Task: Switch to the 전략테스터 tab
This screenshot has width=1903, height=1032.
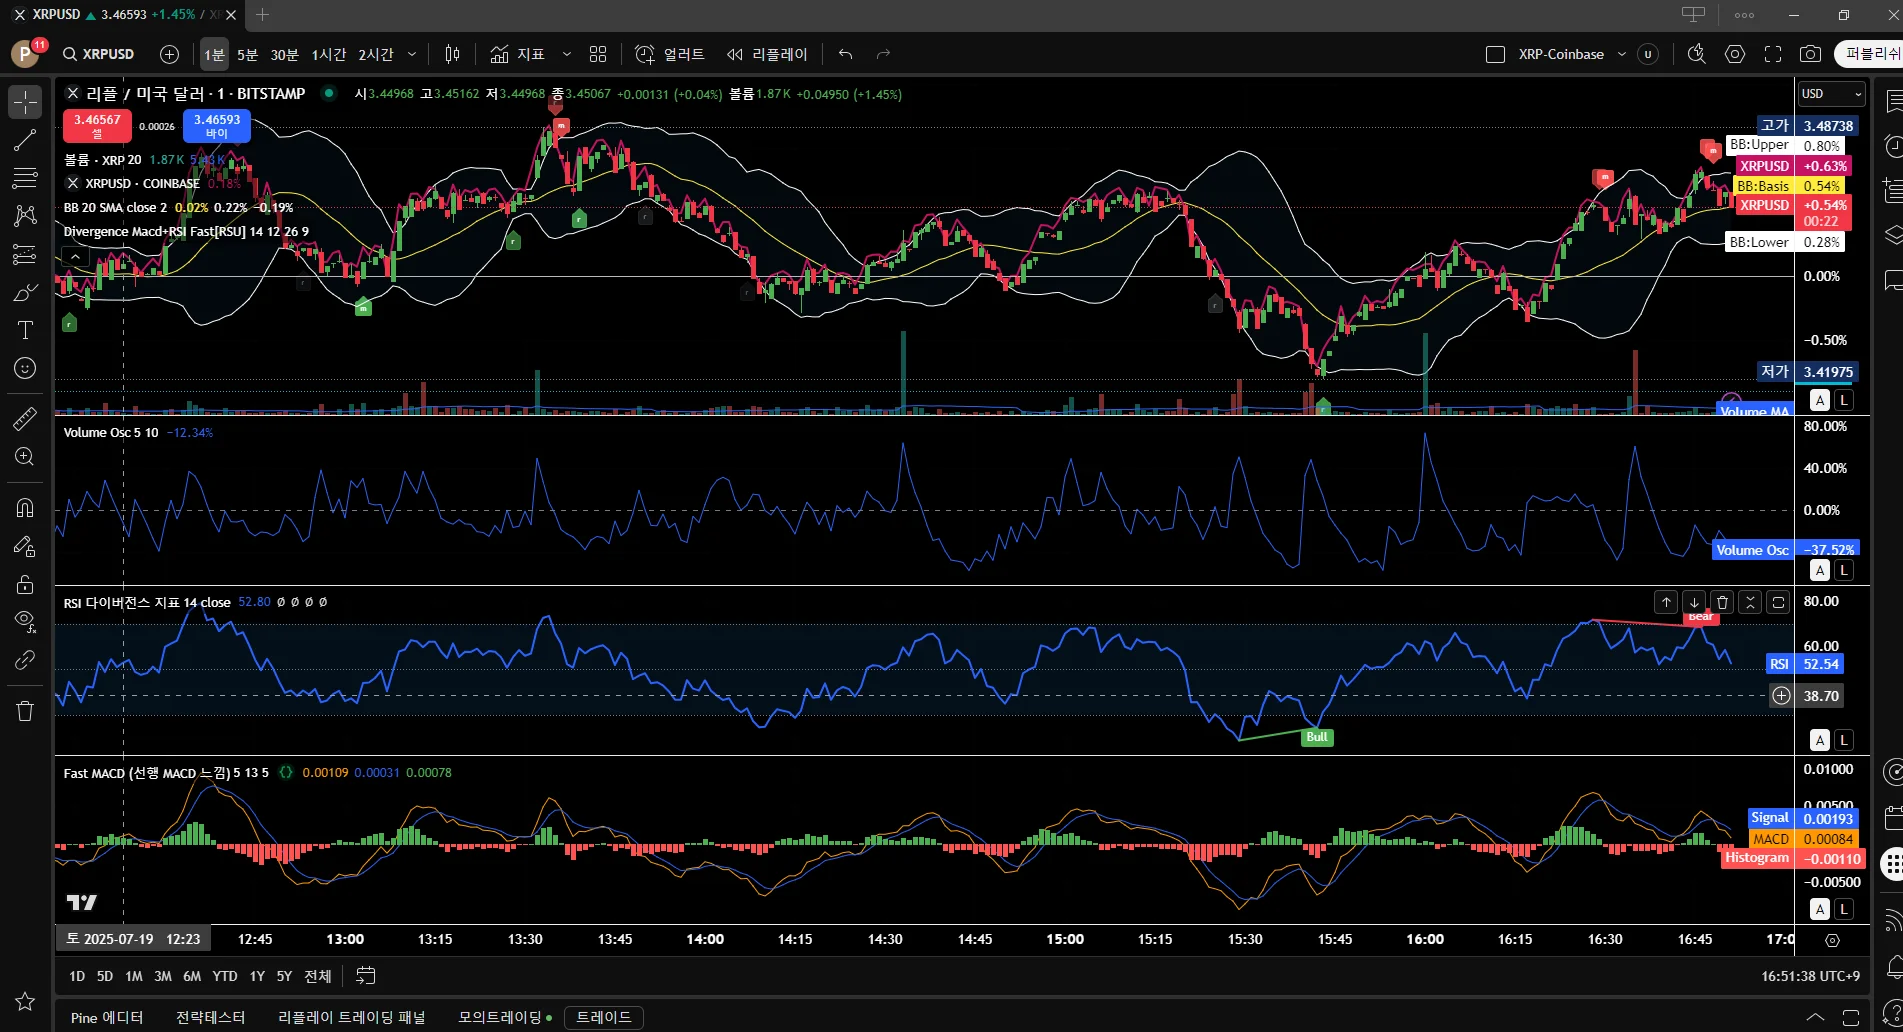Action: [210, 1017]
